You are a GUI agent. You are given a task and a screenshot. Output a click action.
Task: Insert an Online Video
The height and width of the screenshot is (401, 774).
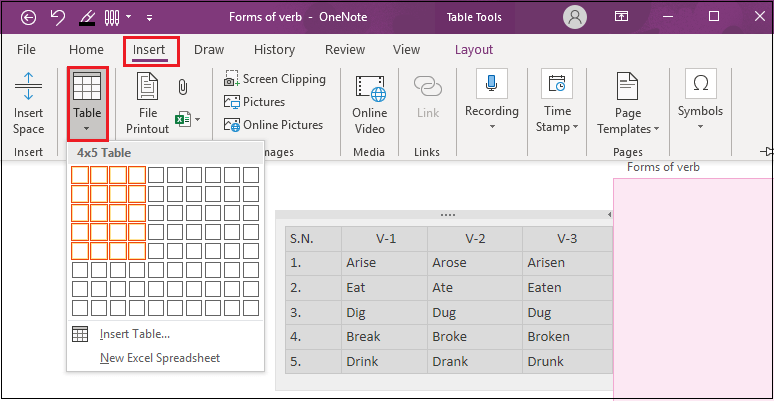pyautogui.click(x=369, y=102)
